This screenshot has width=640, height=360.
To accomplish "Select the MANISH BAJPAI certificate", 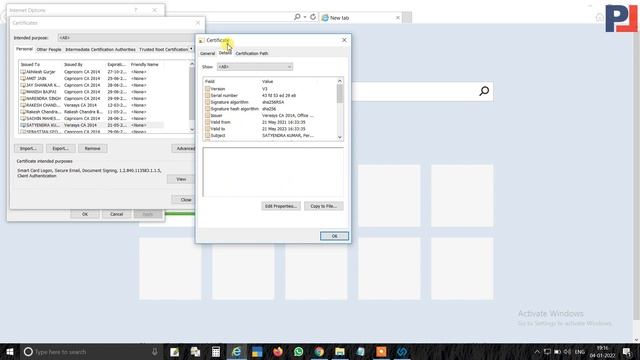I will tap(92, 92).
